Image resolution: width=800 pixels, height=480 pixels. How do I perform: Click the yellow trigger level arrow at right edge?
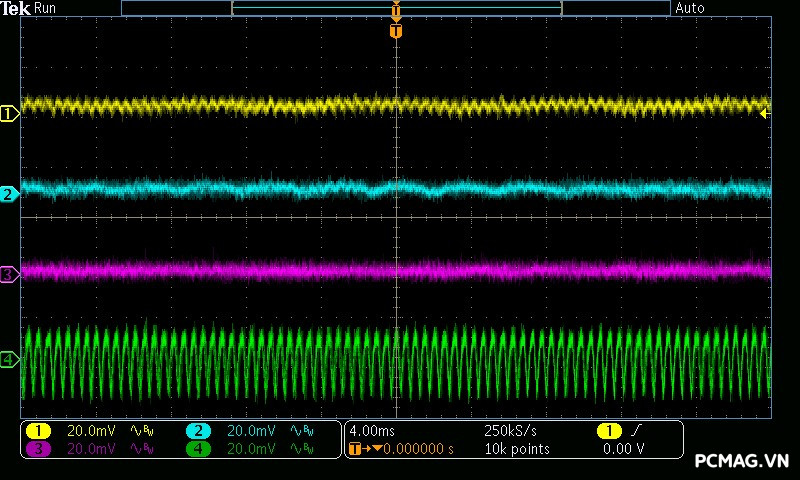tap(765, 114)
